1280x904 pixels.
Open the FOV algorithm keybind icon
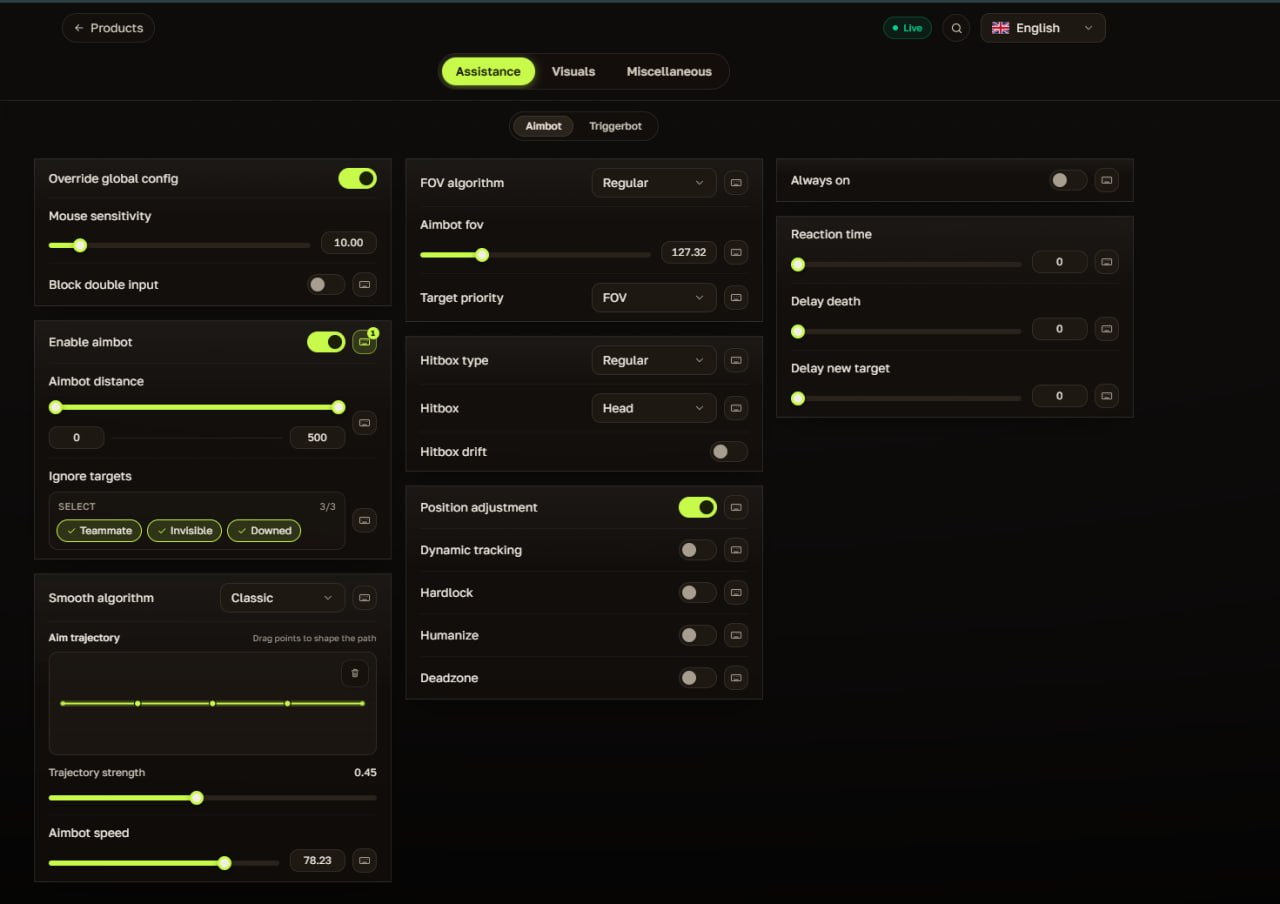coord(736,183)
